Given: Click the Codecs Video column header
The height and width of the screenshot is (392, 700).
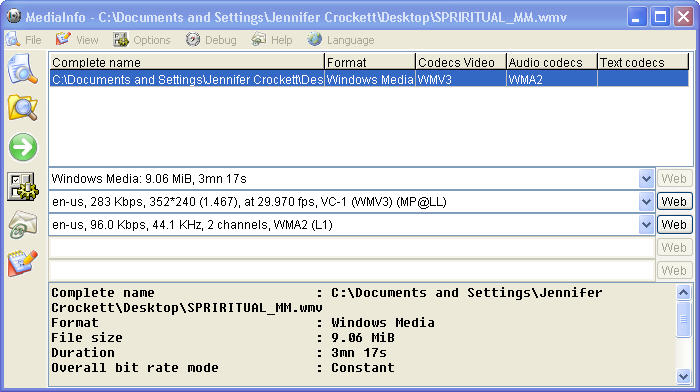Looking at the screenshot, I should tap(461, 62).
